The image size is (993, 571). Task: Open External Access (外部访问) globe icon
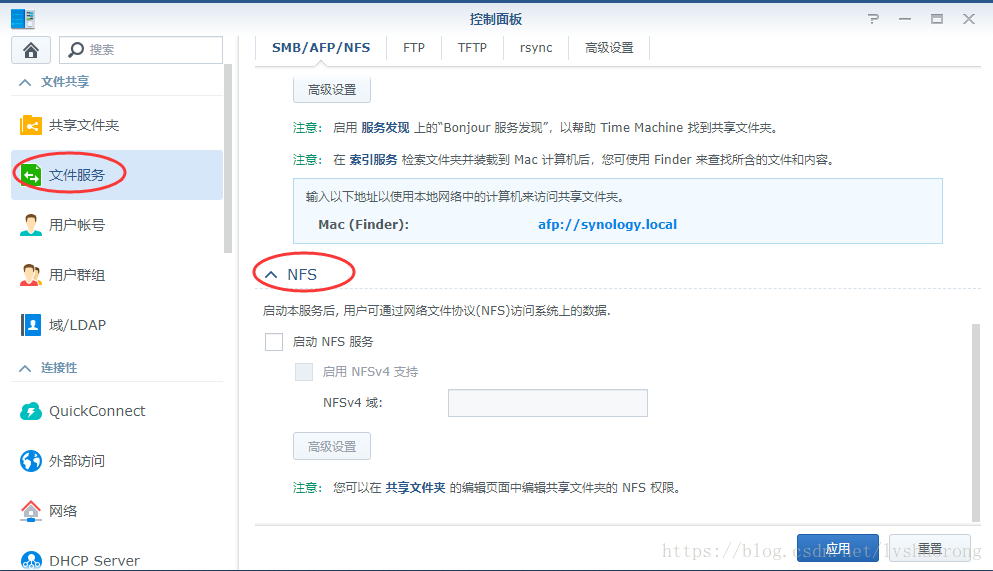(30, 461)
